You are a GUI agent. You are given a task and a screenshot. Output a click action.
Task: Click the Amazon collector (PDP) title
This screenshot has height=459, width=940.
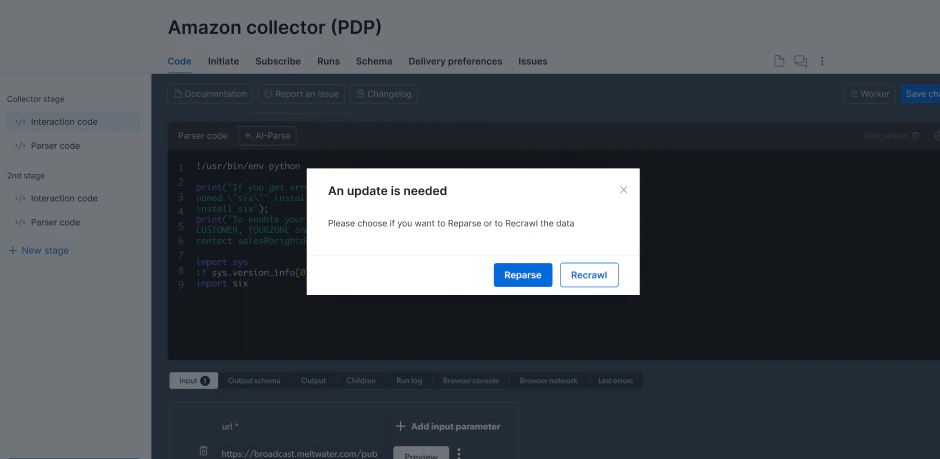275,27
